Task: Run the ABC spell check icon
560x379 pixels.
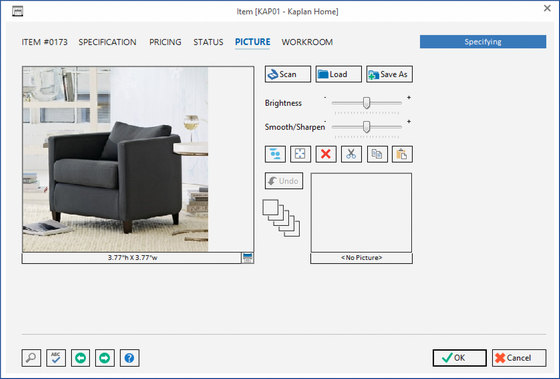Action: pyautogui.click(x=56, y=358)
